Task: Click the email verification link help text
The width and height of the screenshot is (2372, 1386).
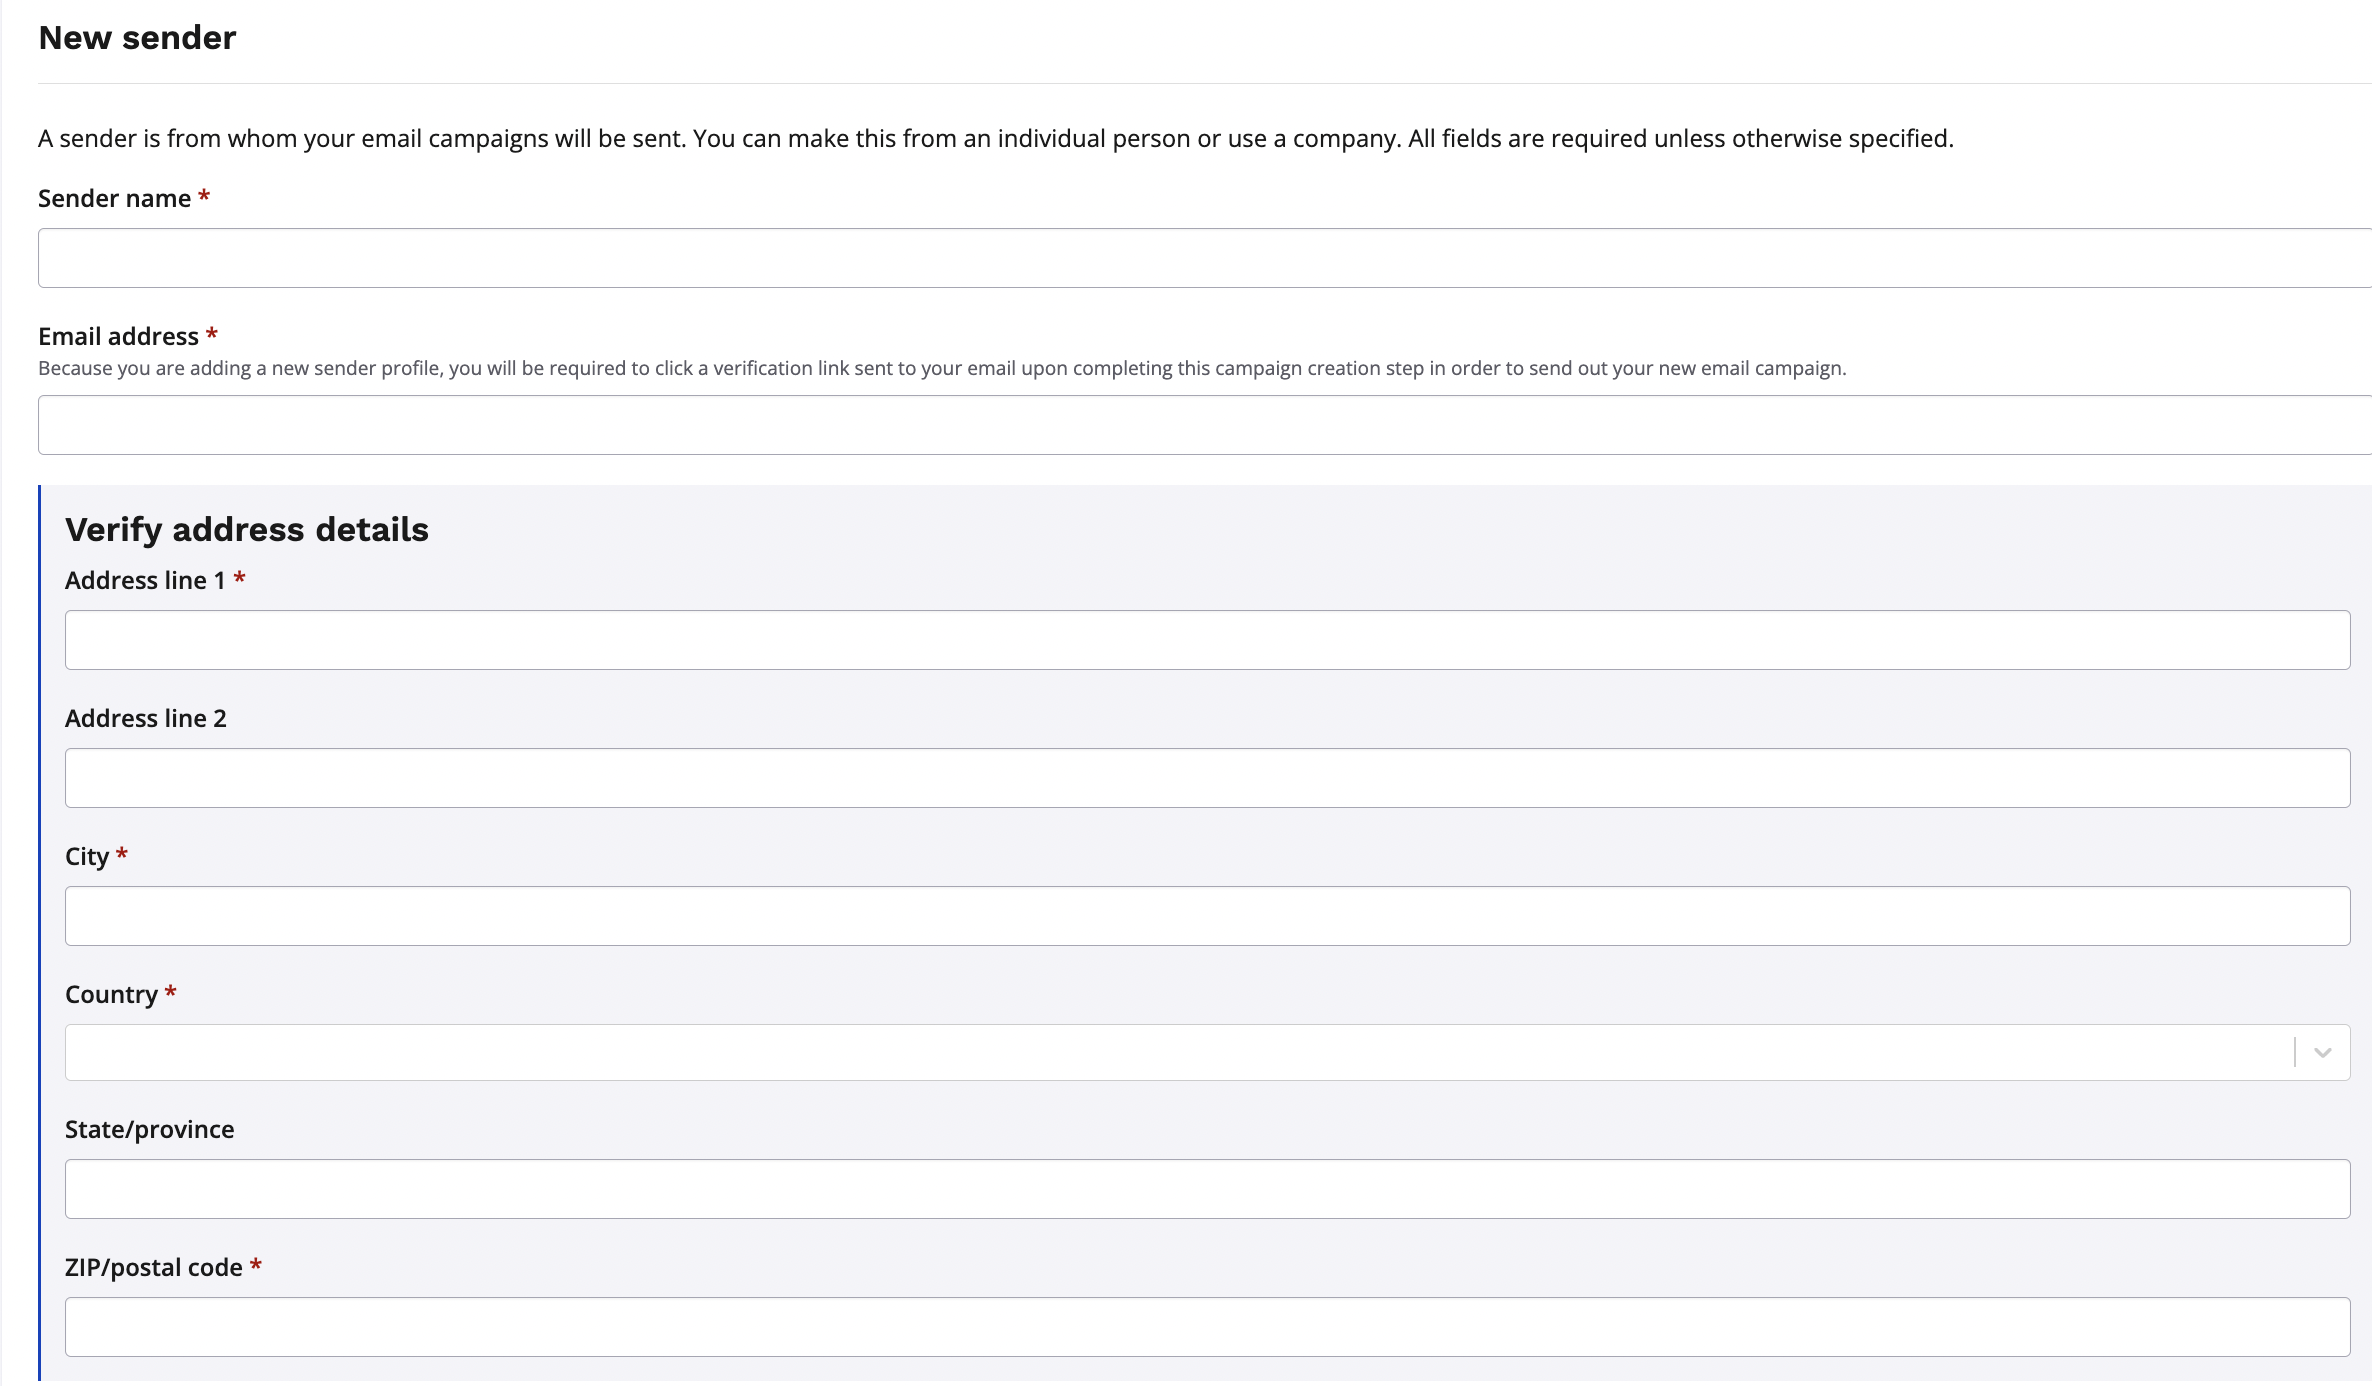Action: pos(942,368)
